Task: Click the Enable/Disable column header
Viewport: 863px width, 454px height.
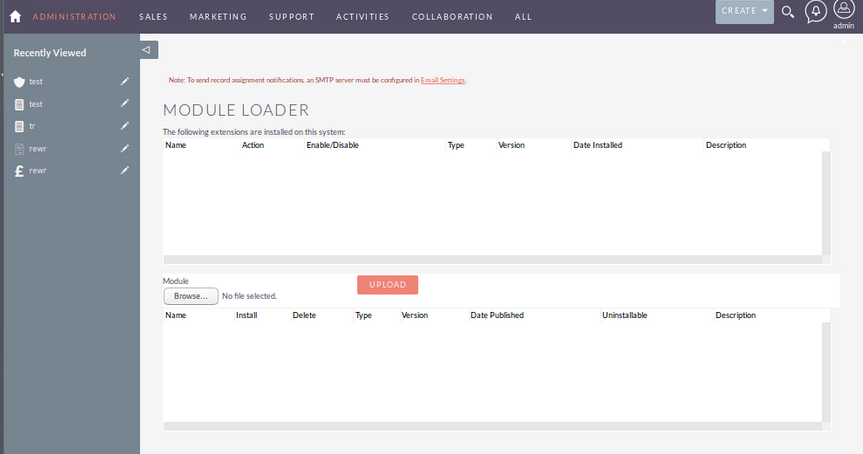Action: click(332, 145)
